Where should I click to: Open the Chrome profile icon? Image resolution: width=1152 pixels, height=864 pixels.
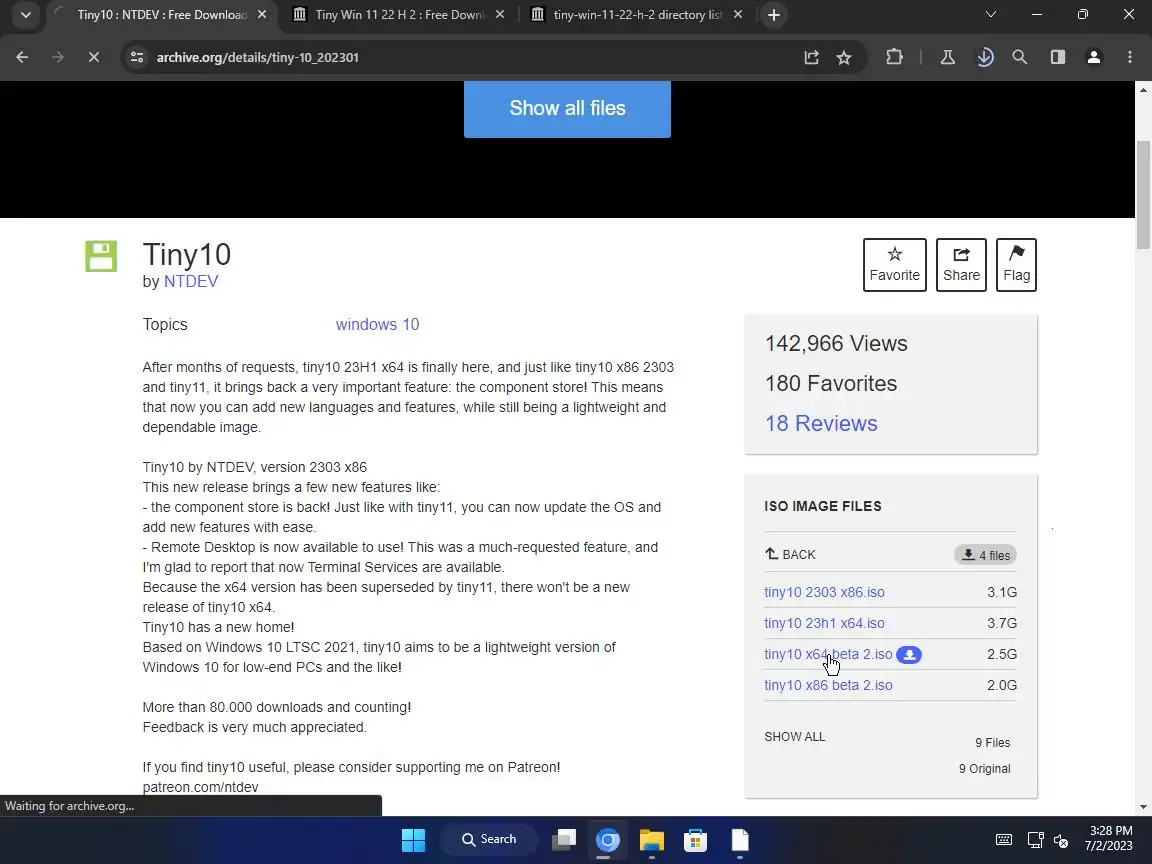[1093, 57]
